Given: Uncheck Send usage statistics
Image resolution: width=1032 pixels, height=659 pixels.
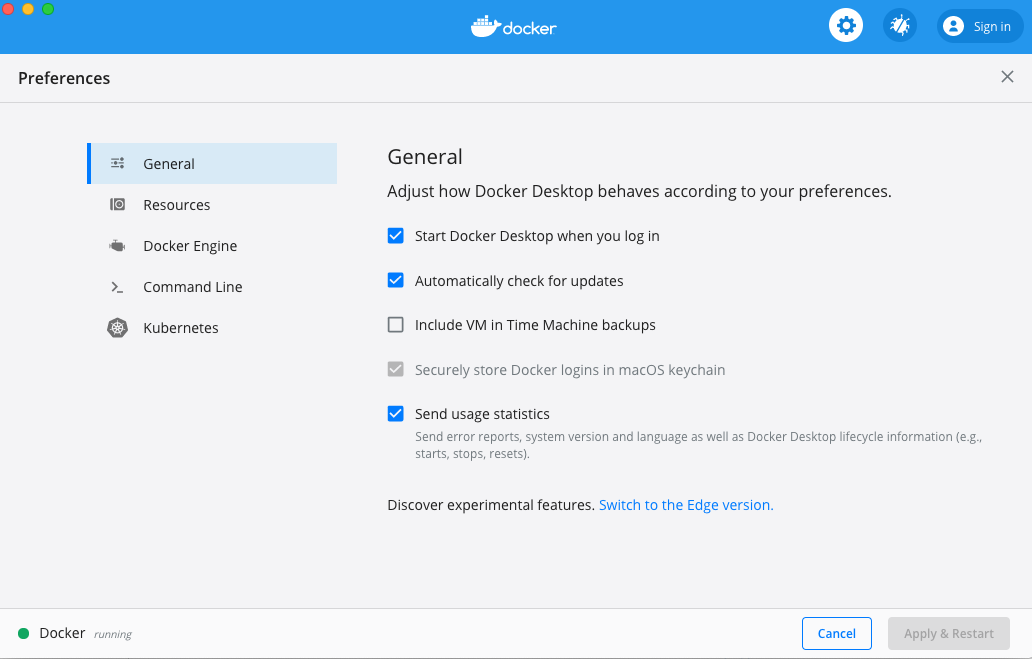Looking at the screenshot, I should click(395, 413).
